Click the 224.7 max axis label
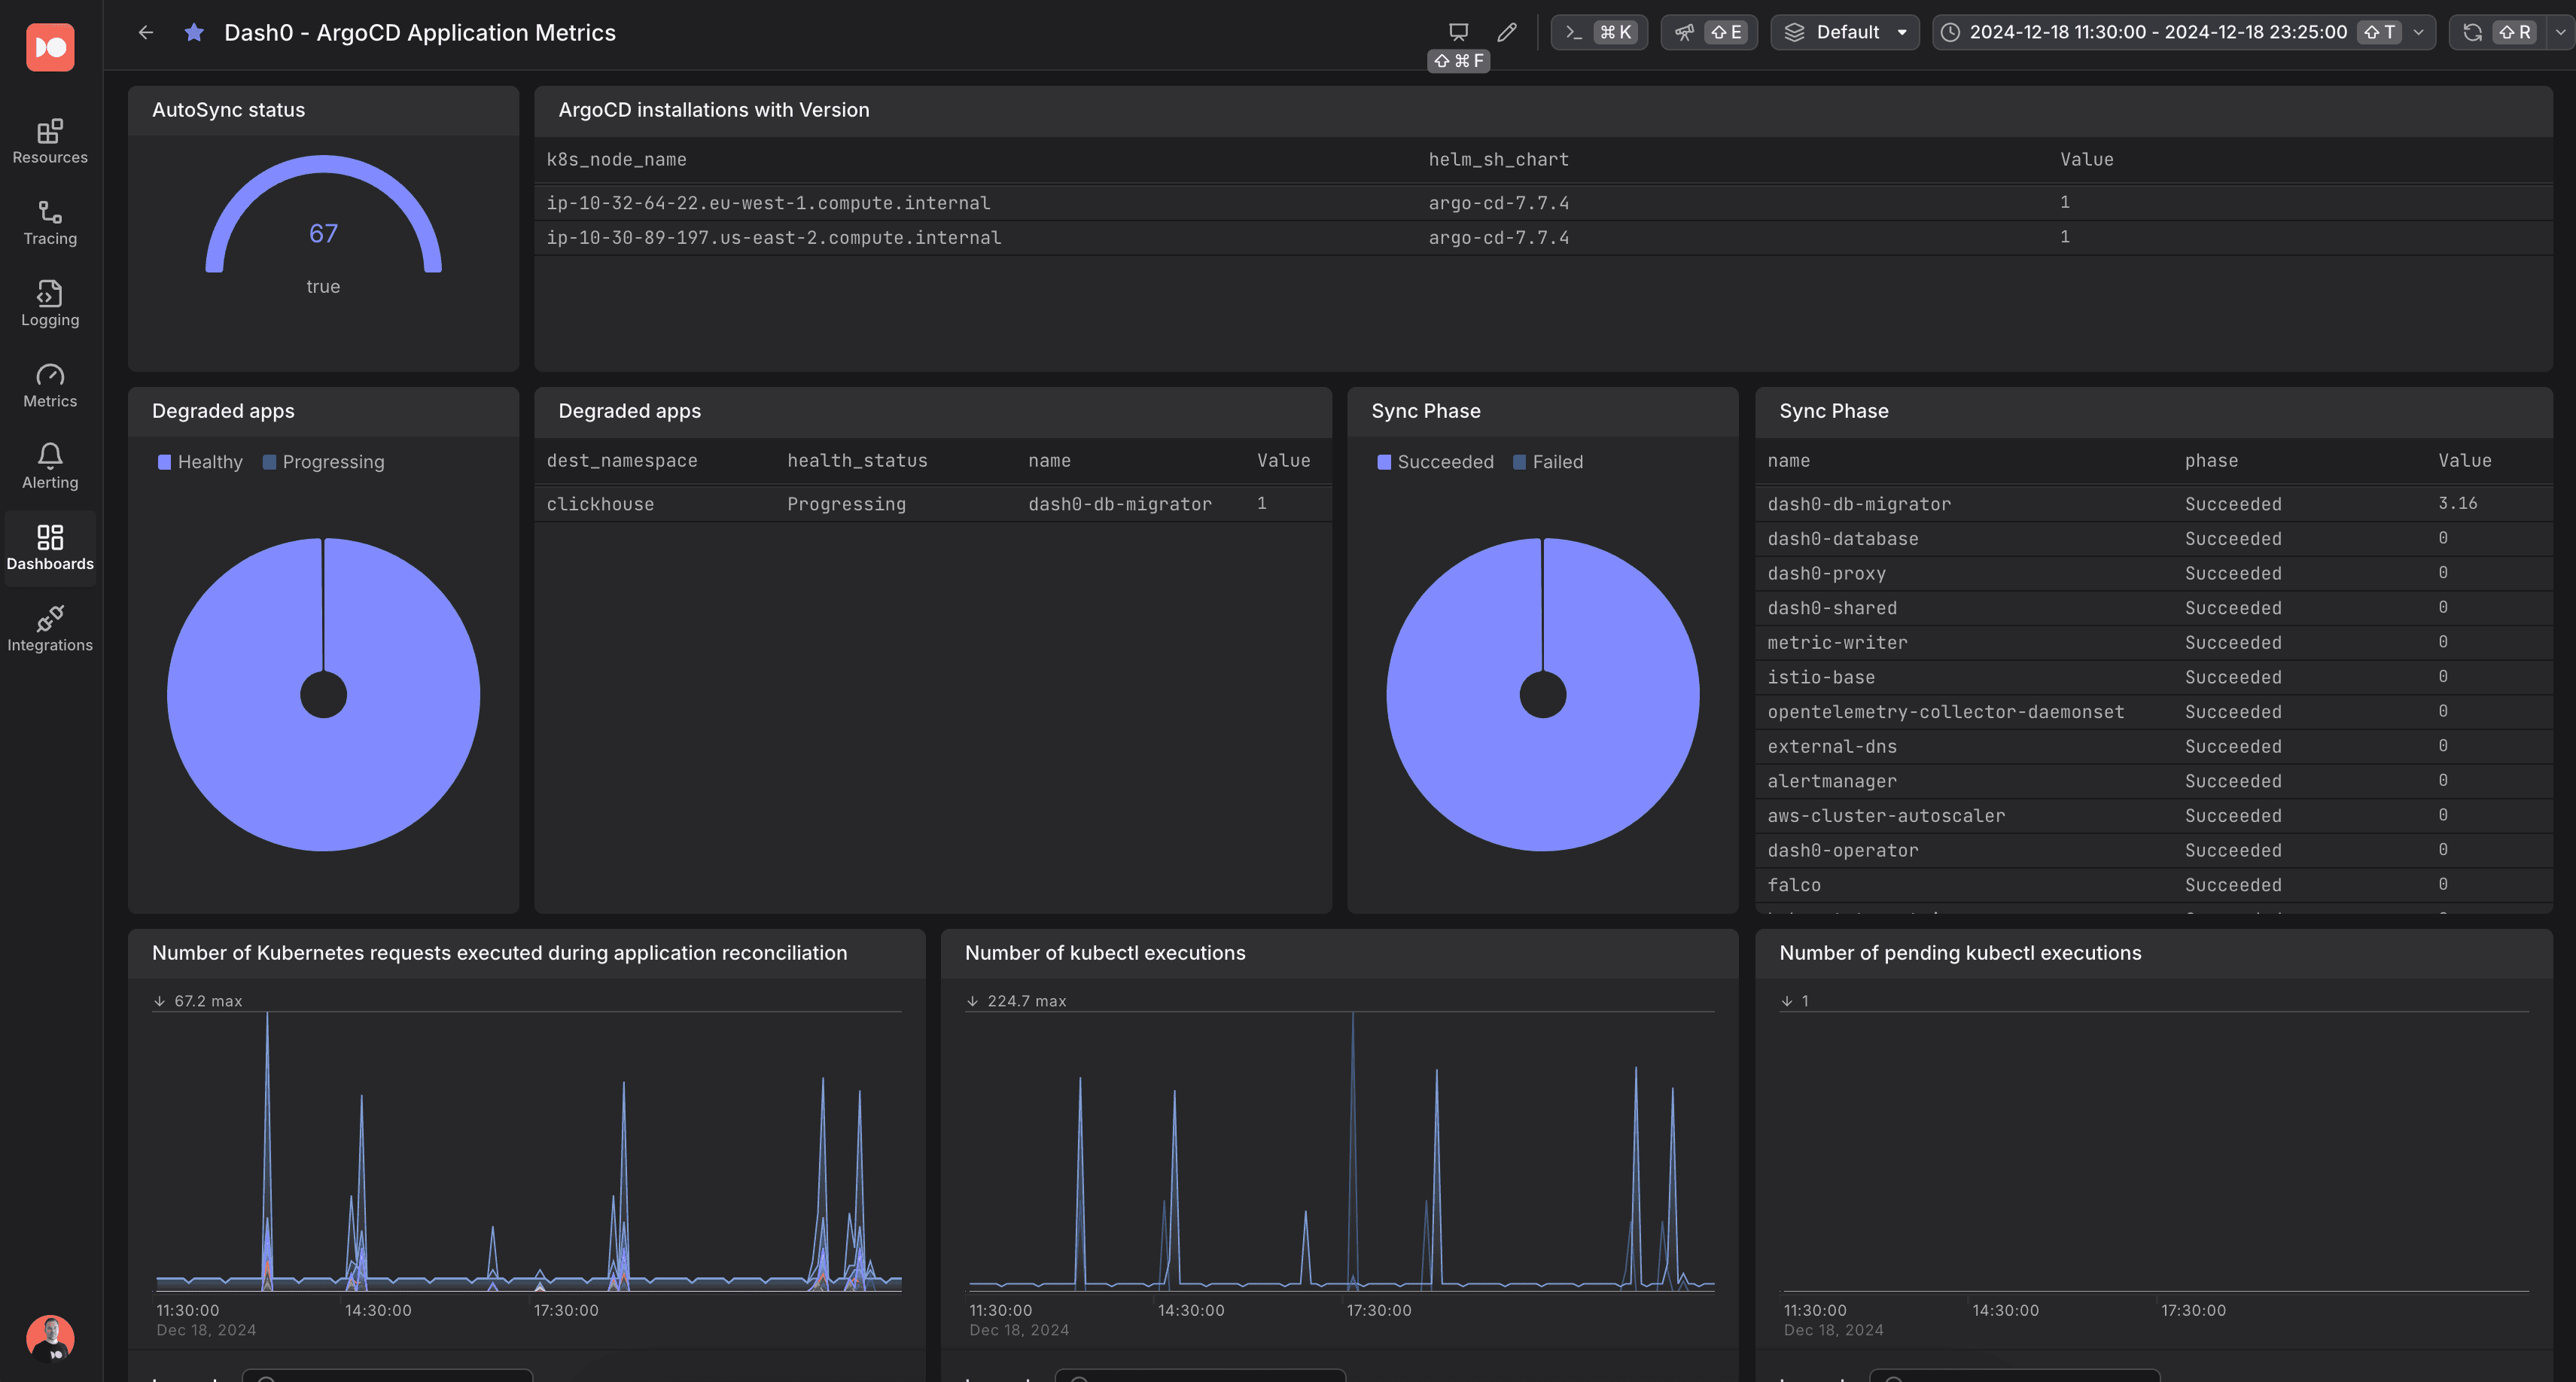2576x1382 pixels. click(x=1027, y=1001)
